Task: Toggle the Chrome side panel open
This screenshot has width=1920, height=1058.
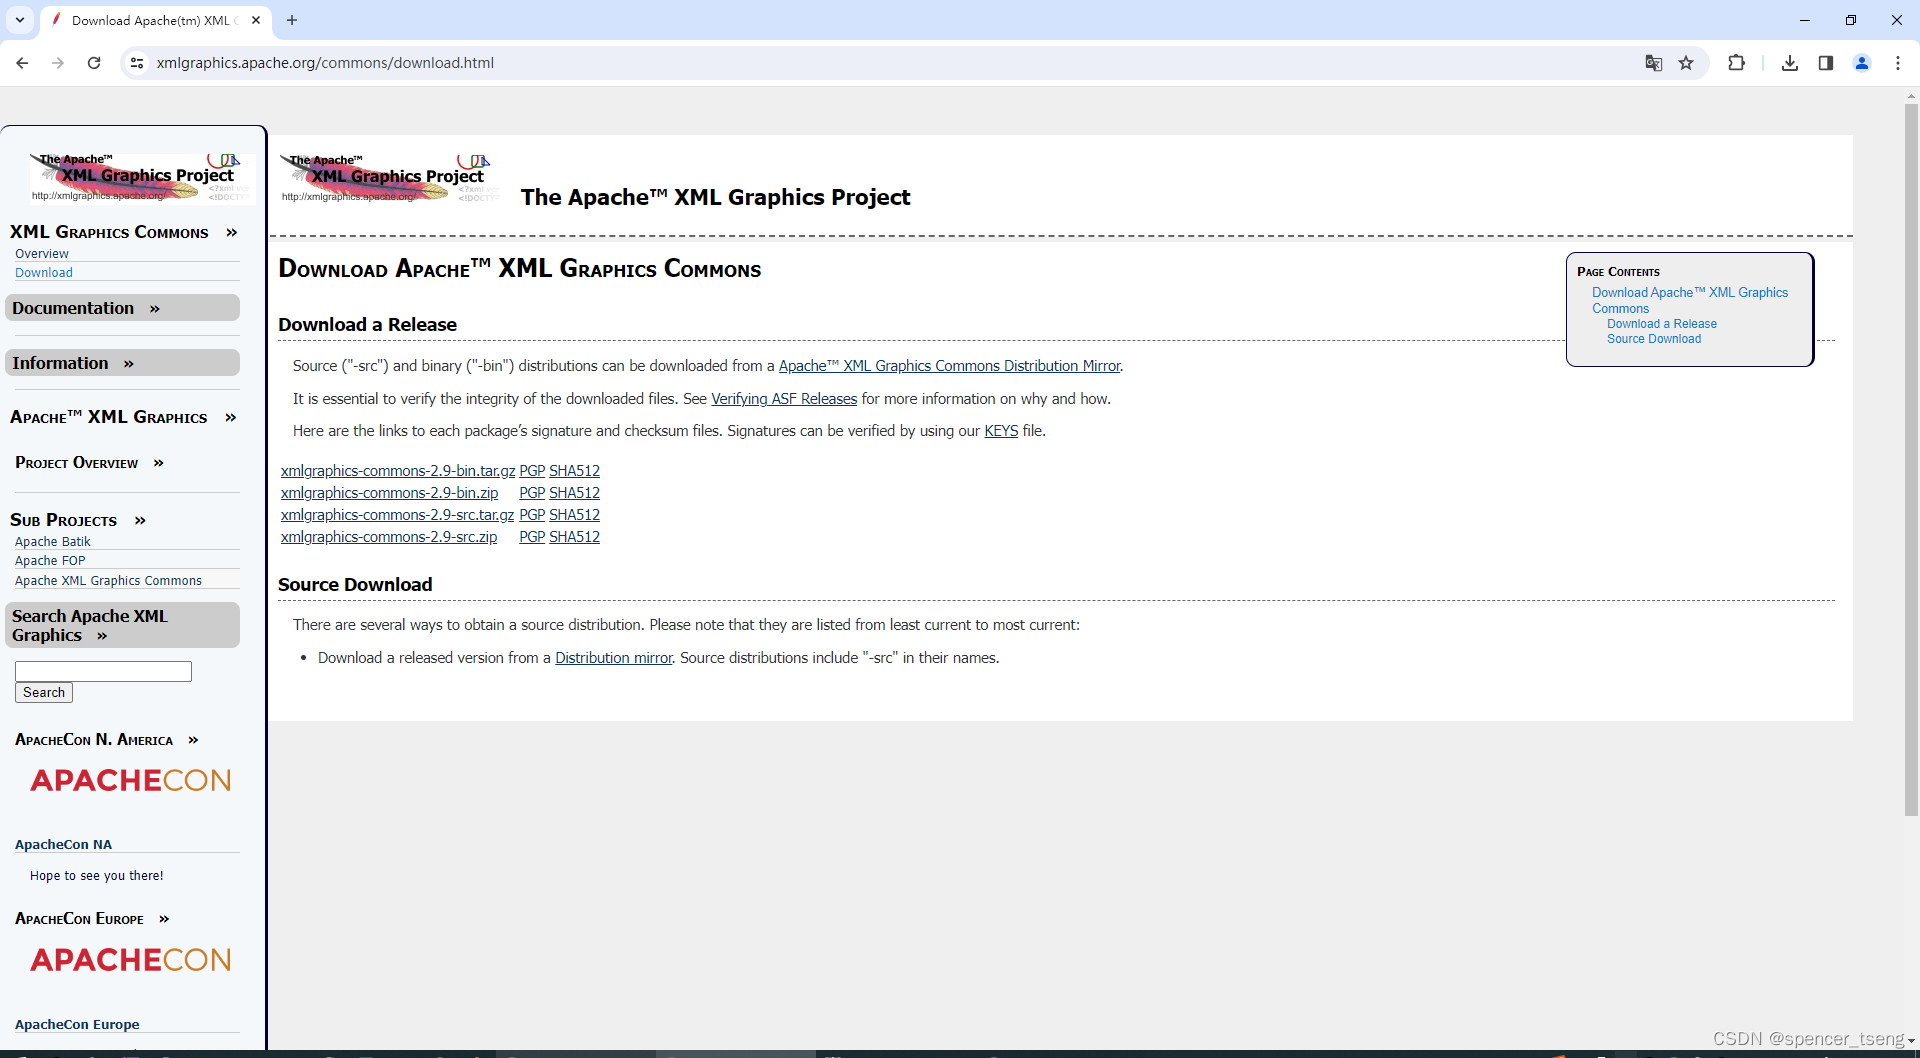Action: coord(1825,62)
